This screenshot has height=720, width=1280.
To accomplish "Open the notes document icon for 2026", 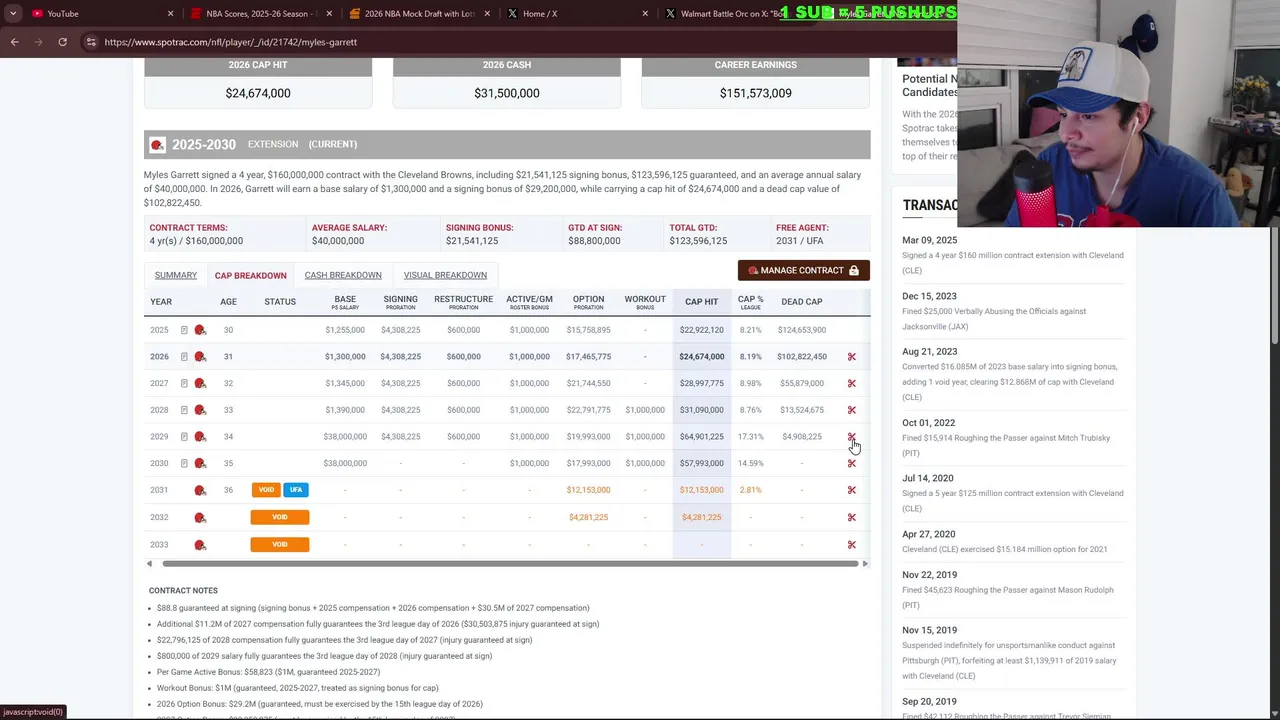I will click(184, 357).
